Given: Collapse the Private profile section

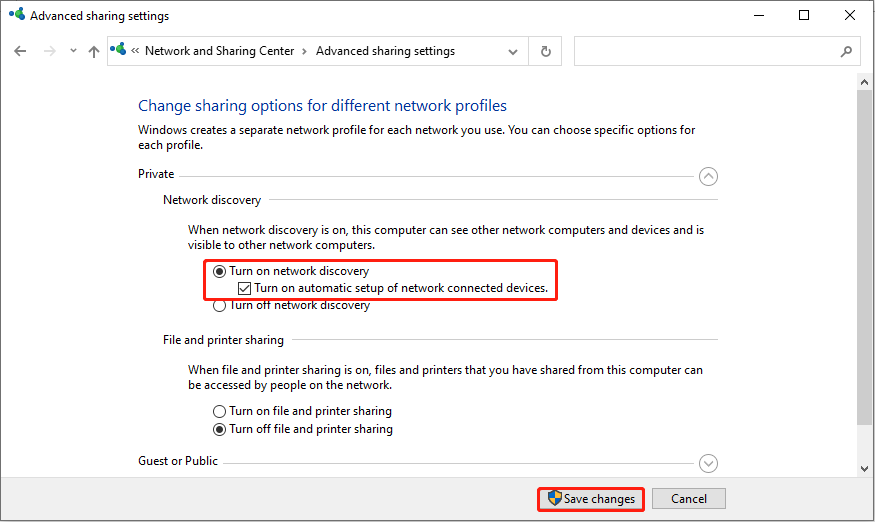Looking at the screenshot, I should 708,176.
